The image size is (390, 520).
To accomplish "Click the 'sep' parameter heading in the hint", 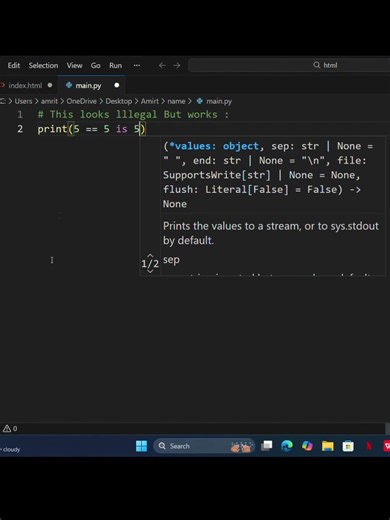I will pos(171,260).
